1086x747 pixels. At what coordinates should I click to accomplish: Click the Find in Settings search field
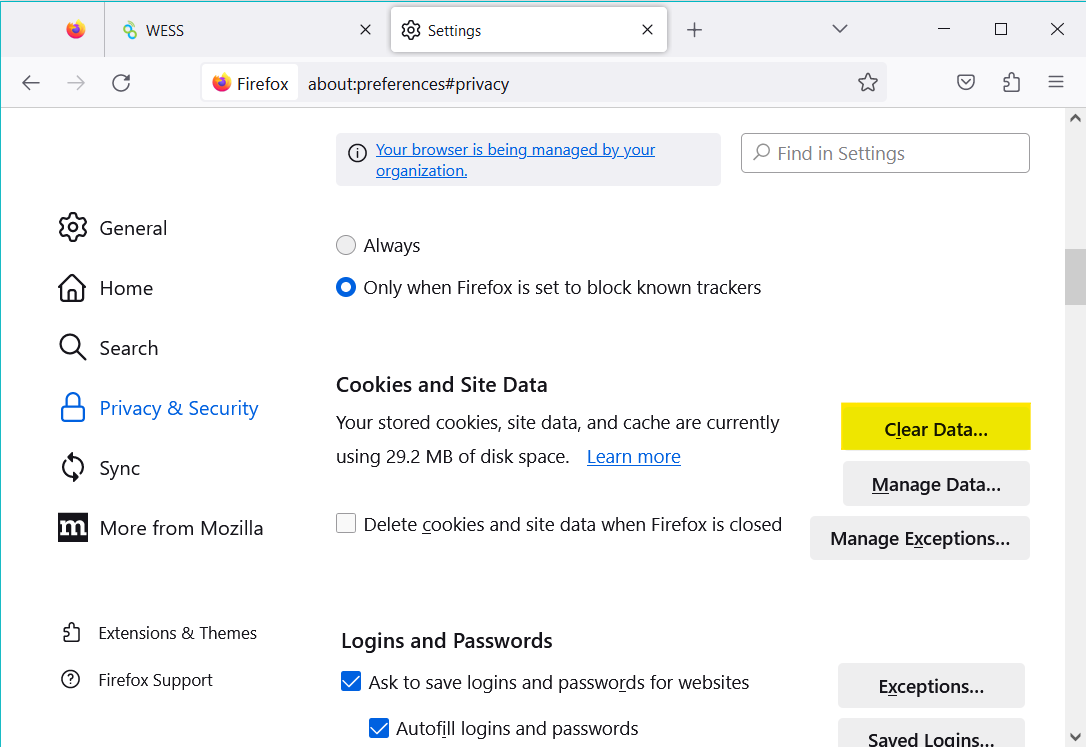[x=885, y=153]
